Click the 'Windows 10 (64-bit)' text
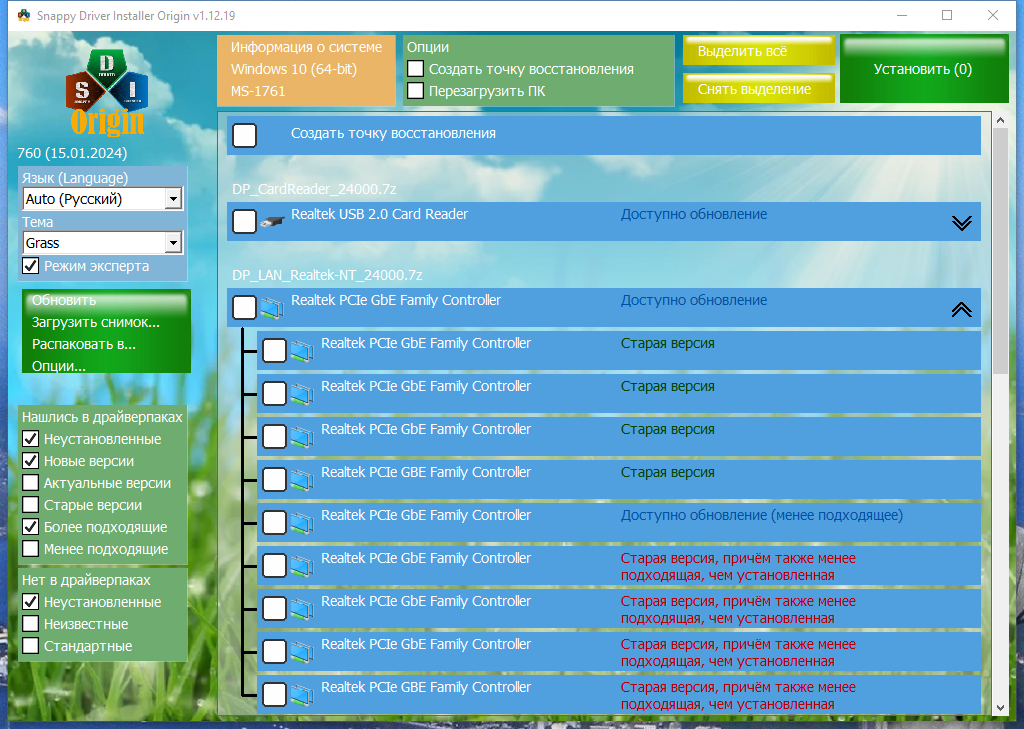Image resolution: width=1024 pixels, height=729 pixels. [294, 69]
